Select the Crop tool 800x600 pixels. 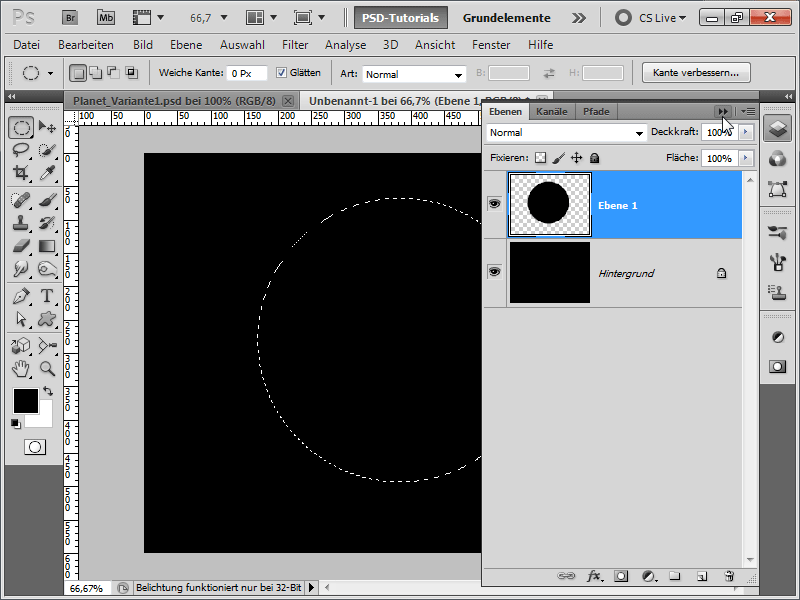(21, 173)
